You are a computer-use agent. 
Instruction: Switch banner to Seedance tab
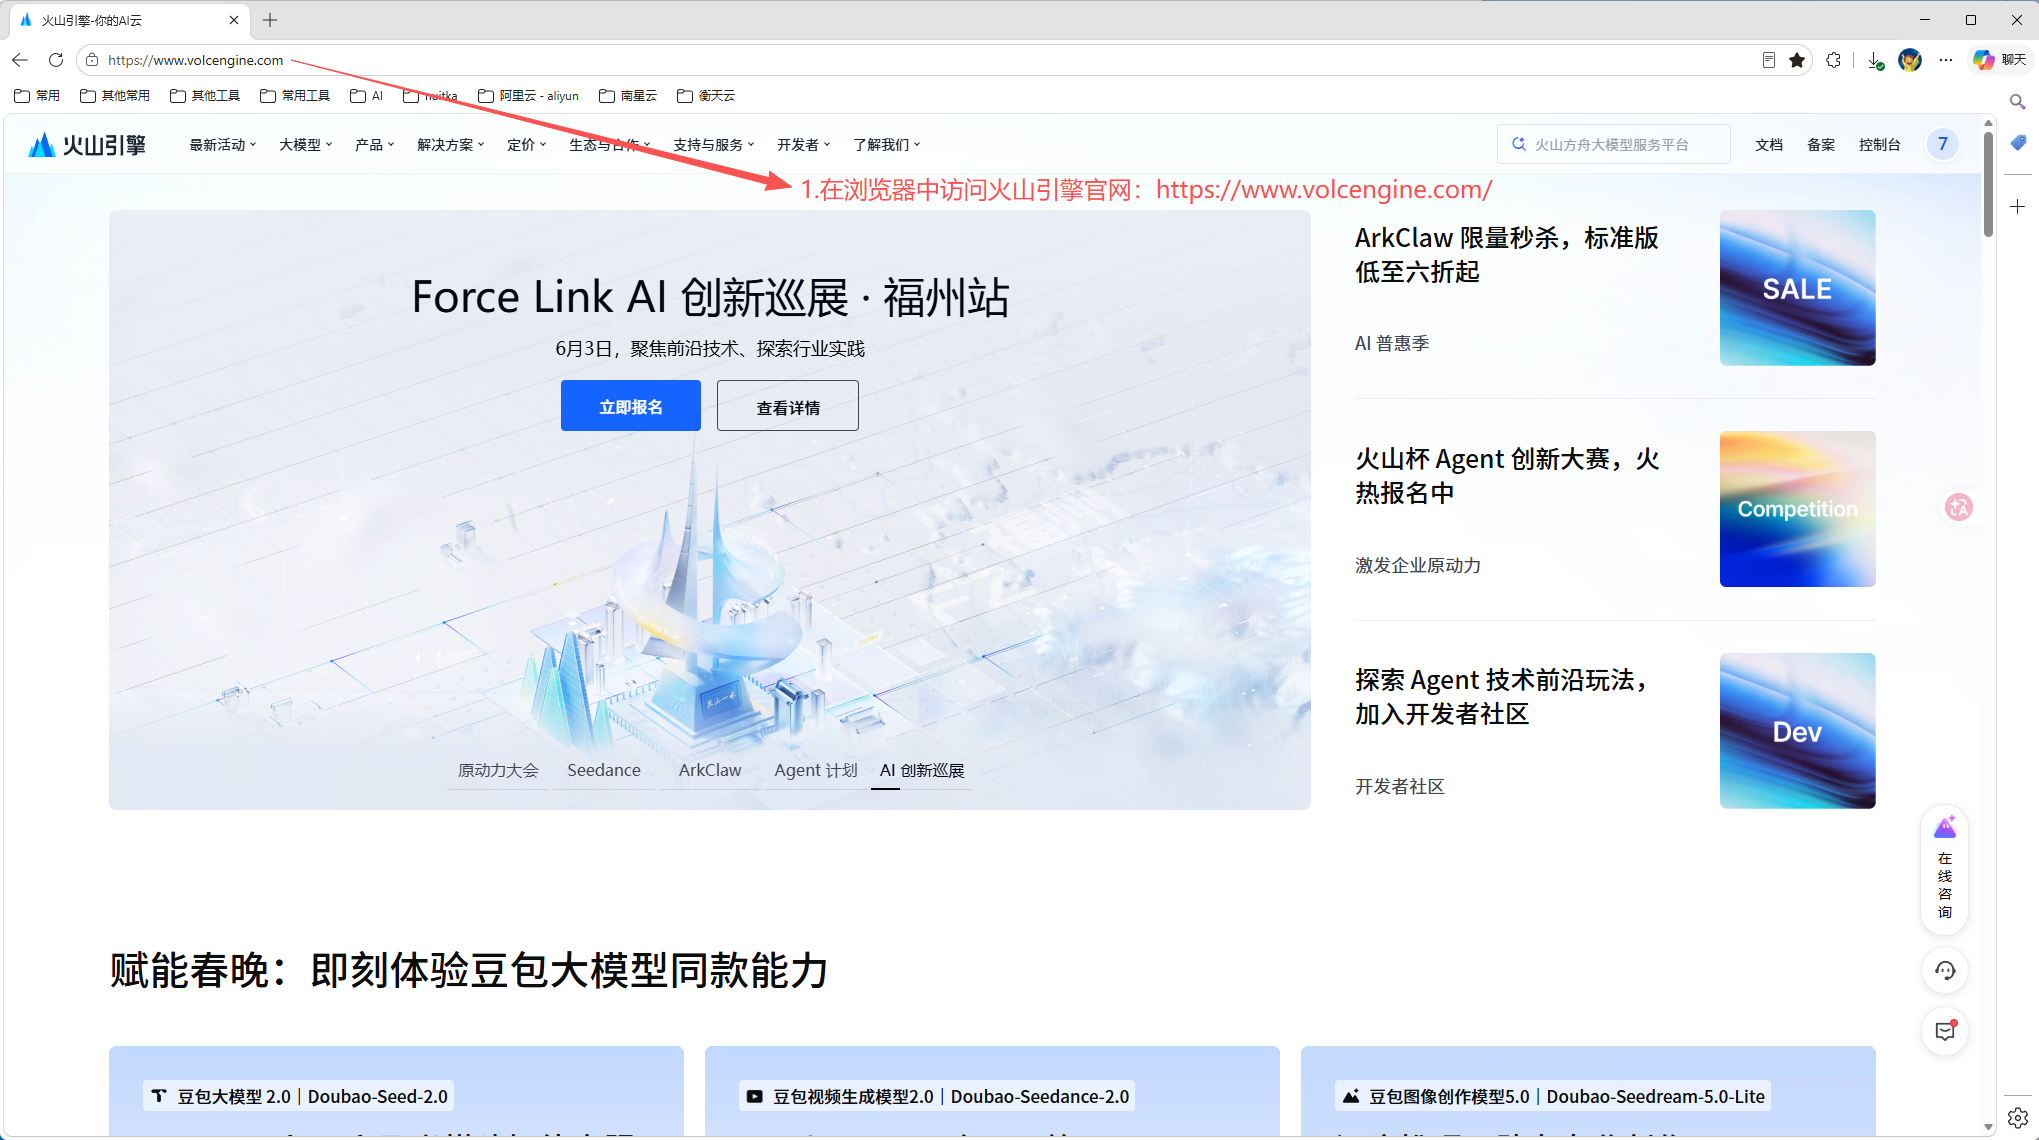[x=604, y=770]
